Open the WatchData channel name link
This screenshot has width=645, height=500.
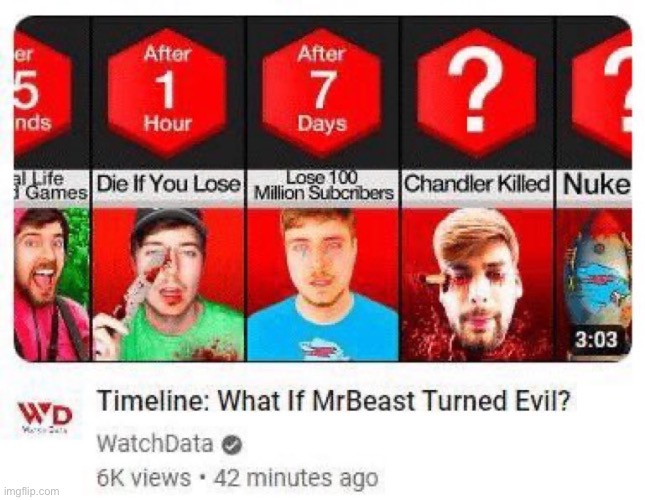click(x=155, y=444)
